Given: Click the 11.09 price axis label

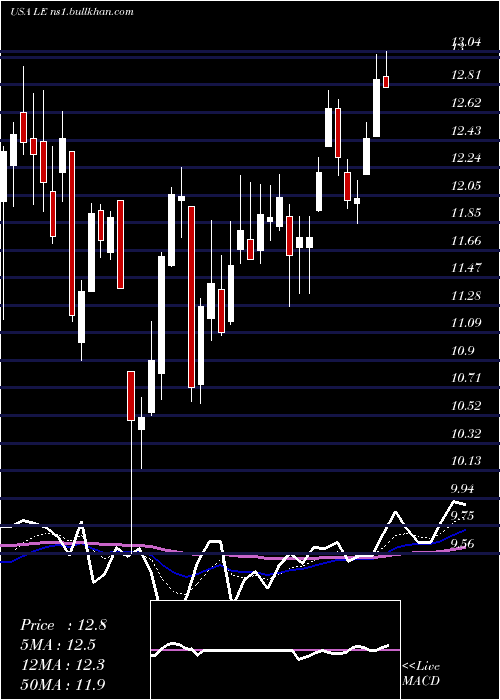Looking at the screenshot, I should (466, 323).
